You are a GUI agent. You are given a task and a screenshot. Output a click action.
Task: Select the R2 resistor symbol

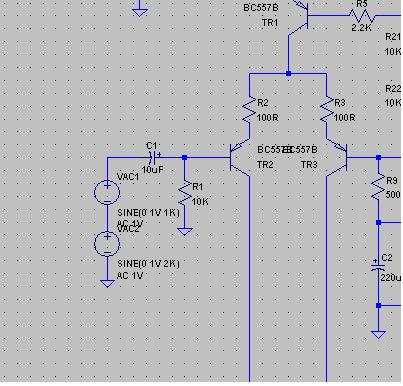tap(249, 110)
